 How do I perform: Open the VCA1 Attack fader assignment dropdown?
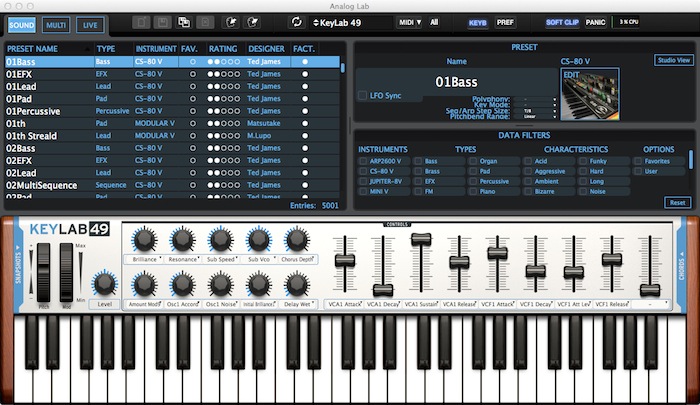(x=345, y=304)
